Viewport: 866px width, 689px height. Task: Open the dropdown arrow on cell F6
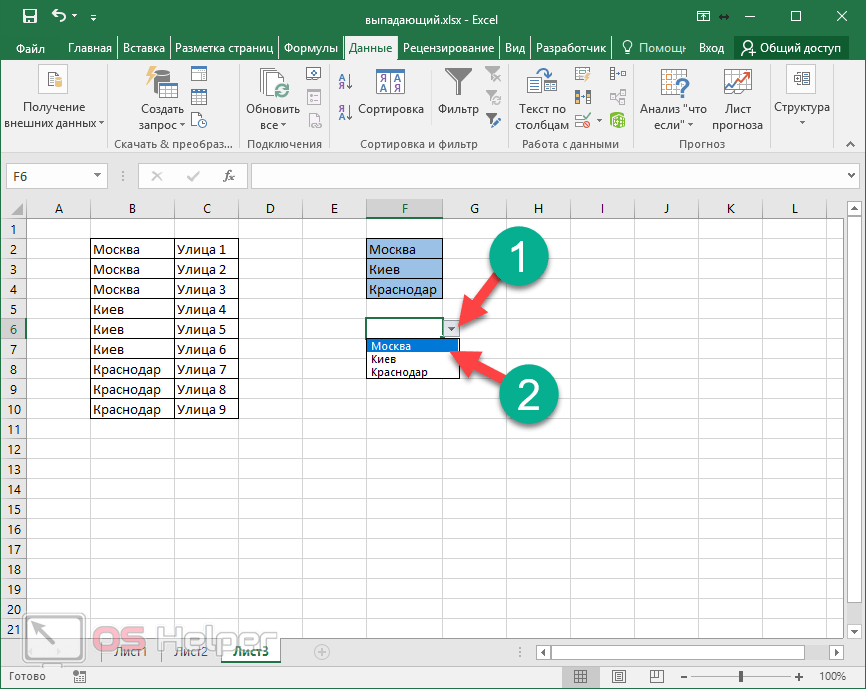pyautogui.click(x=452, y=329)
